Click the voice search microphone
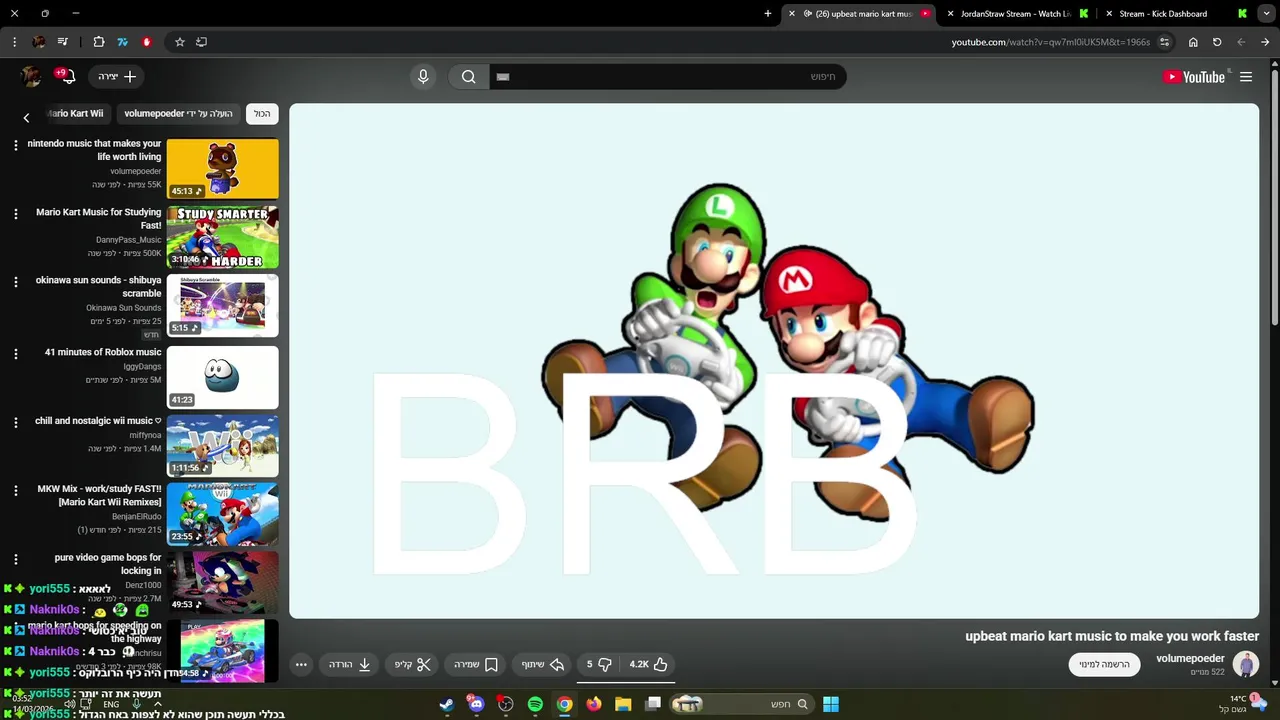 point(423,77)
